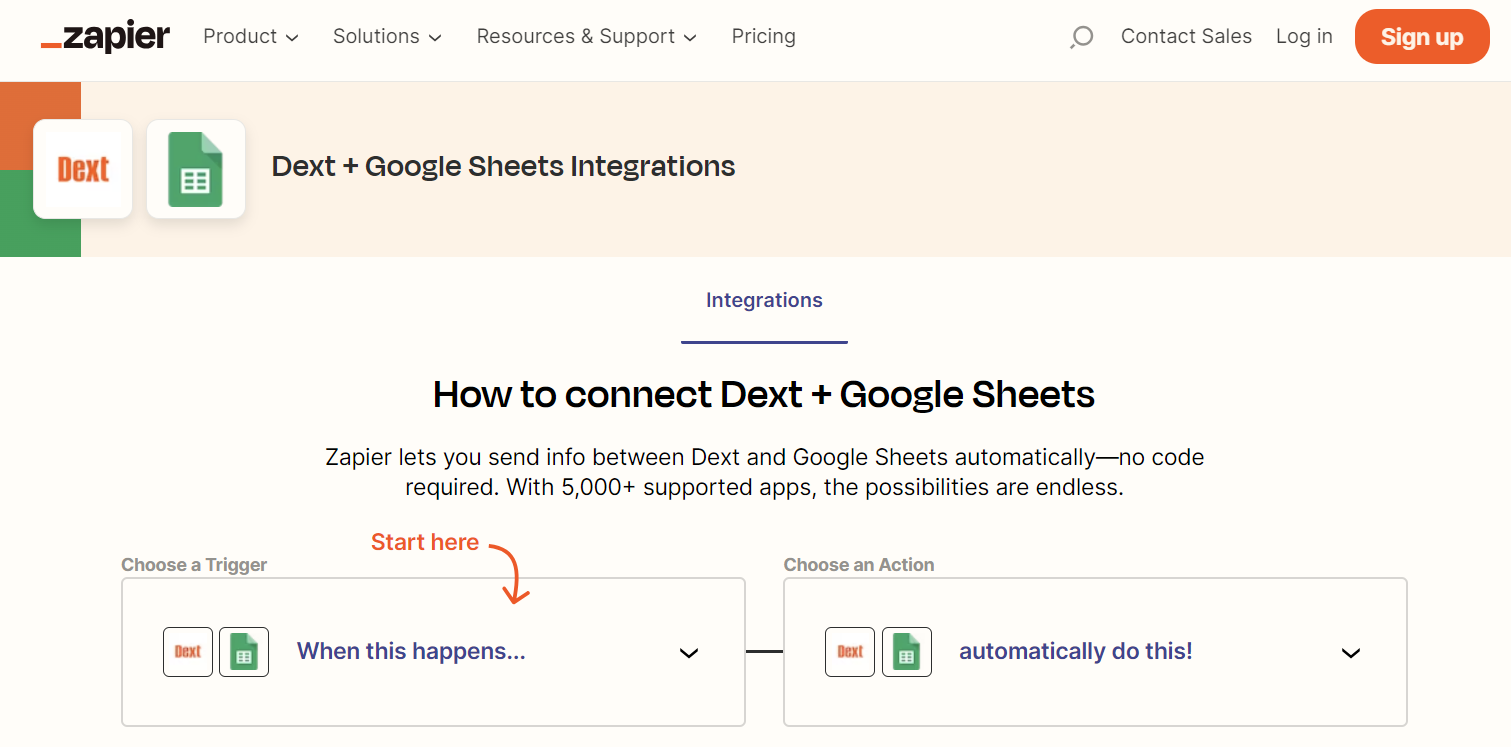Expand the 'When this happens...' trigger chevron

click(689, 653)
